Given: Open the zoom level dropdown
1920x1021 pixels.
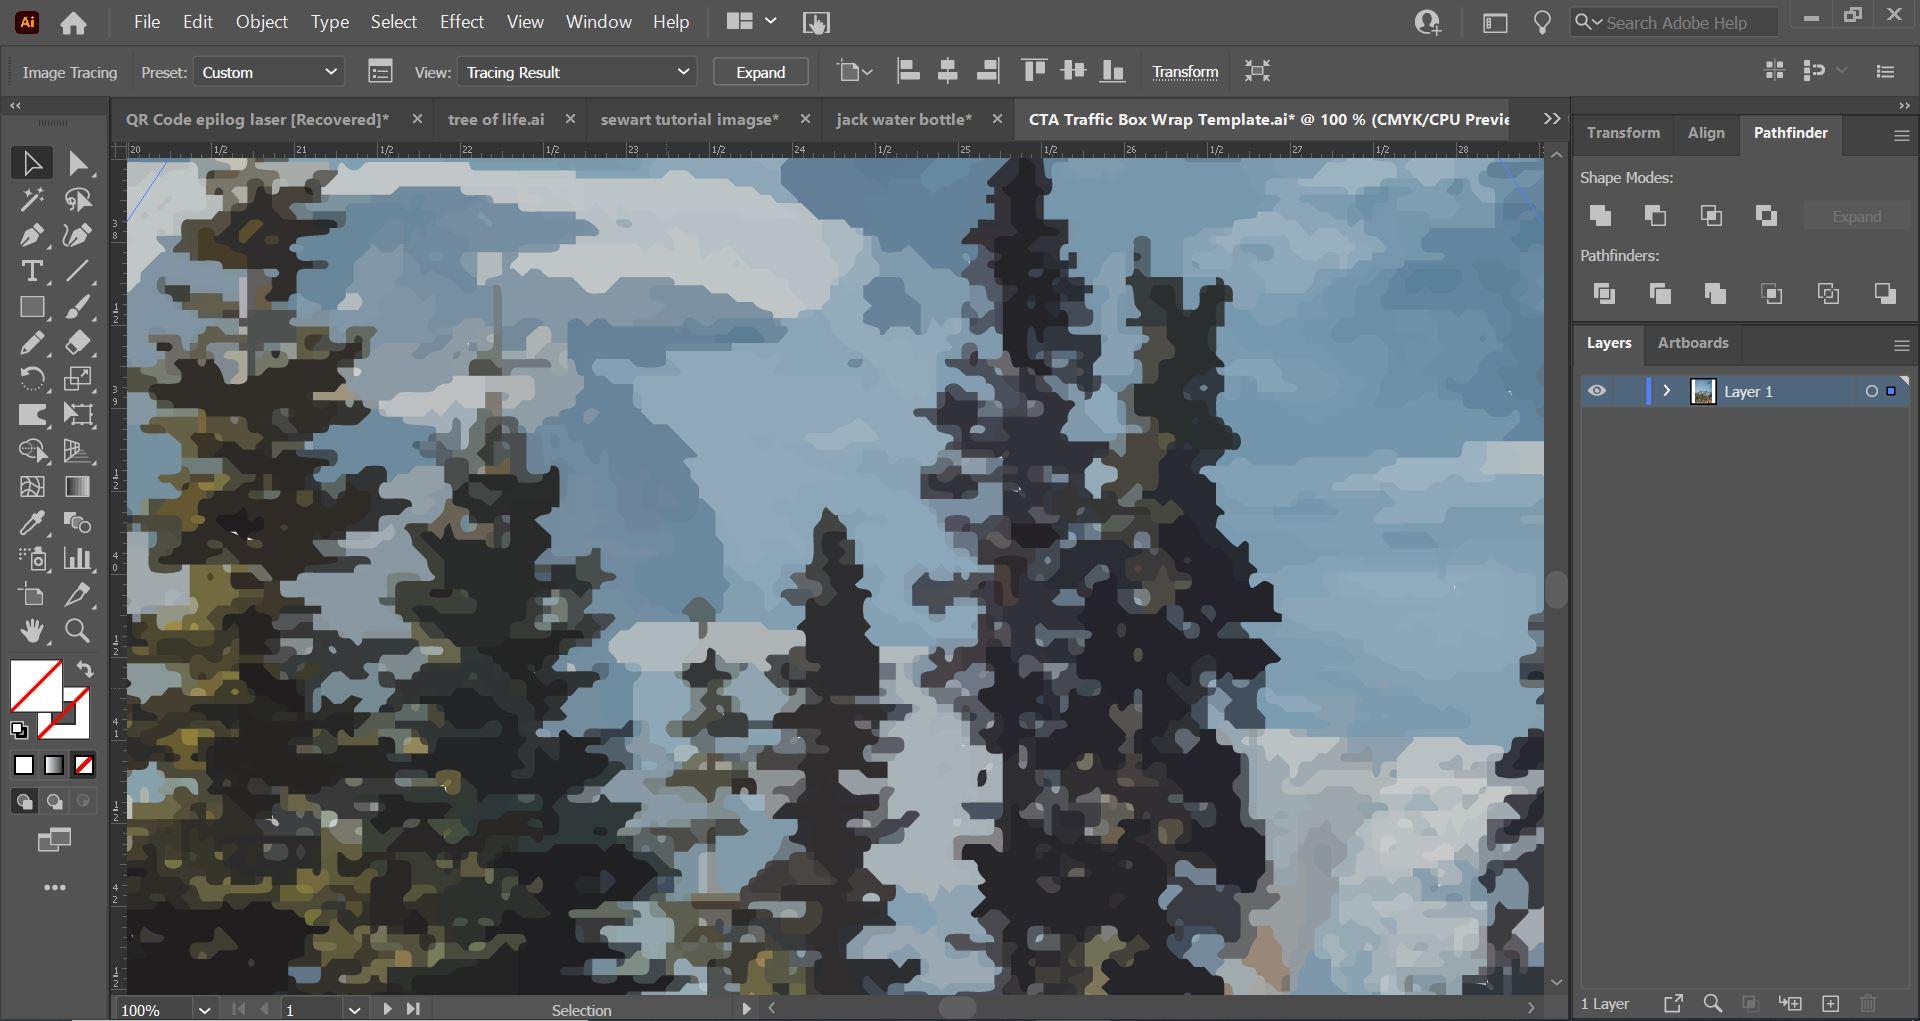Looking at the screenshot, I should coord(205,1010).
